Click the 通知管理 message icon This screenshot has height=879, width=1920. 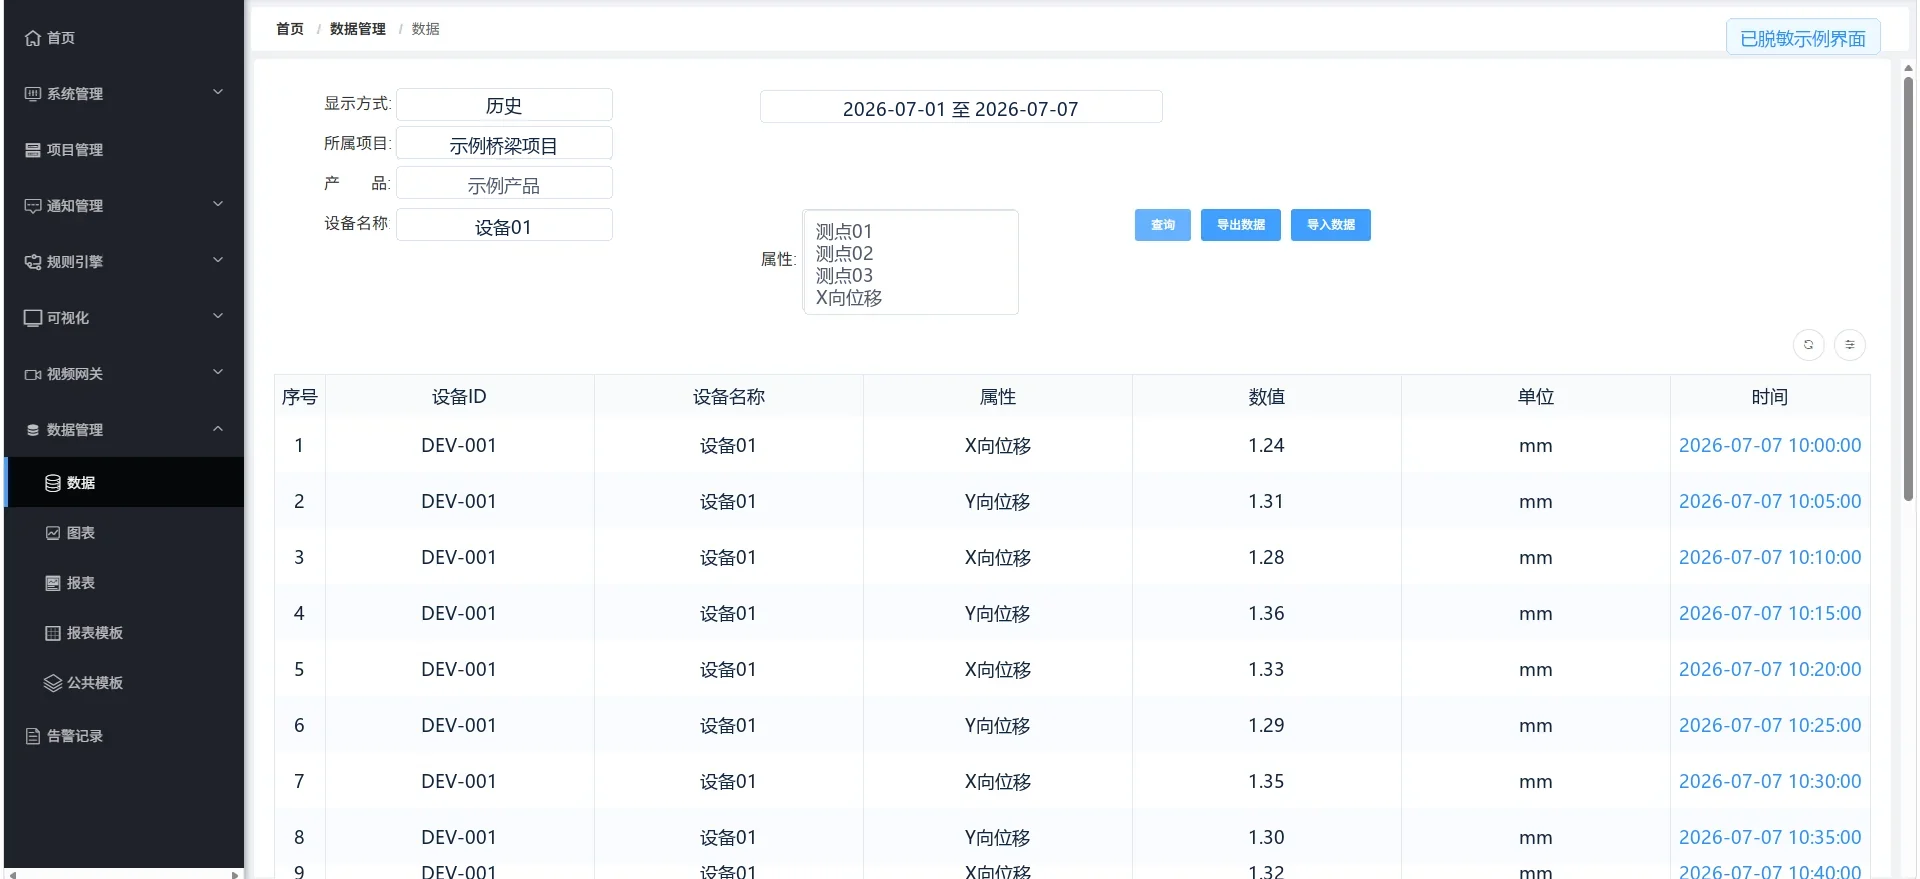(33, 206)
